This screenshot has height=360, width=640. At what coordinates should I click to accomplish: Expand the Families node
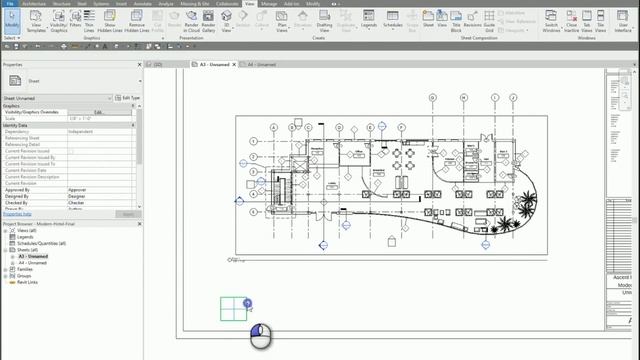pos(6,269)
